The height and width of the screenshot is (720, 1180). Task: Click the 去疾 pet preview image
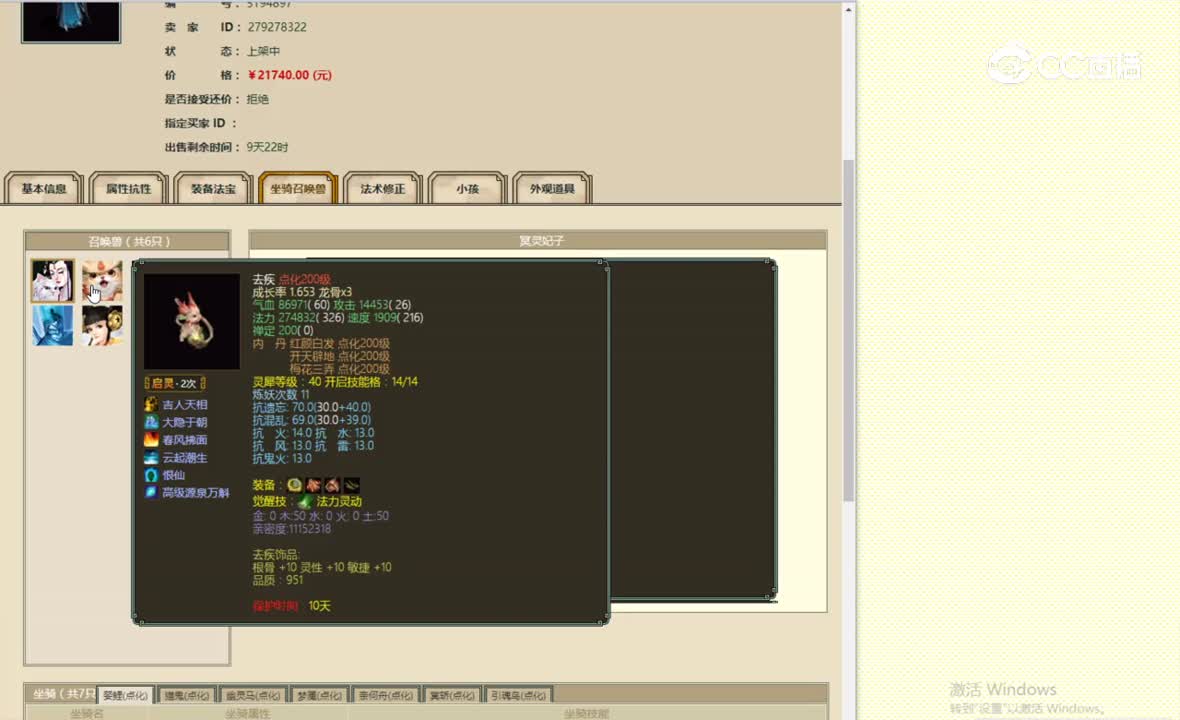pos(192,321)
